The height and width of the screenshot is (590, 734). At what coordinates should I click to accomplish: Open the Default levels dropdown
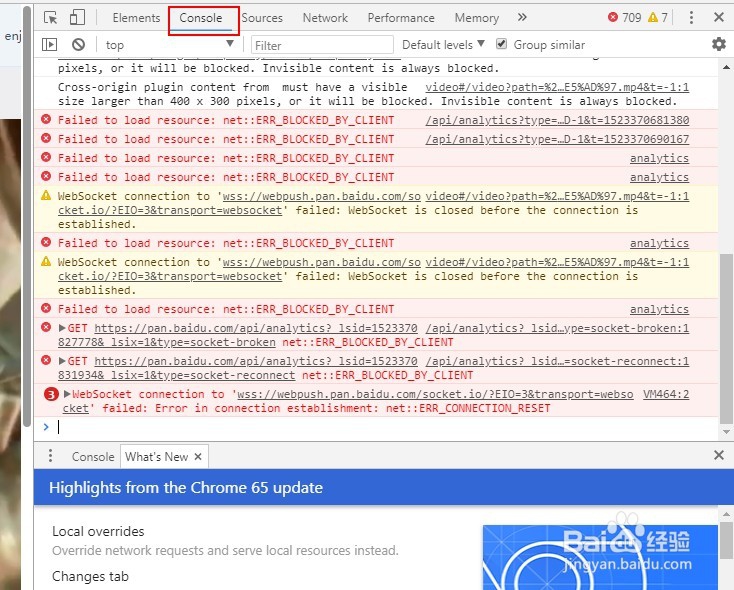[443, 45]
